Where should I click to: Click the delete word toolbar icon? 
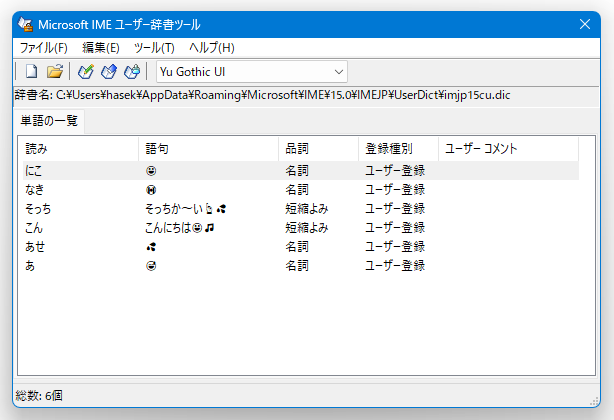132,72
